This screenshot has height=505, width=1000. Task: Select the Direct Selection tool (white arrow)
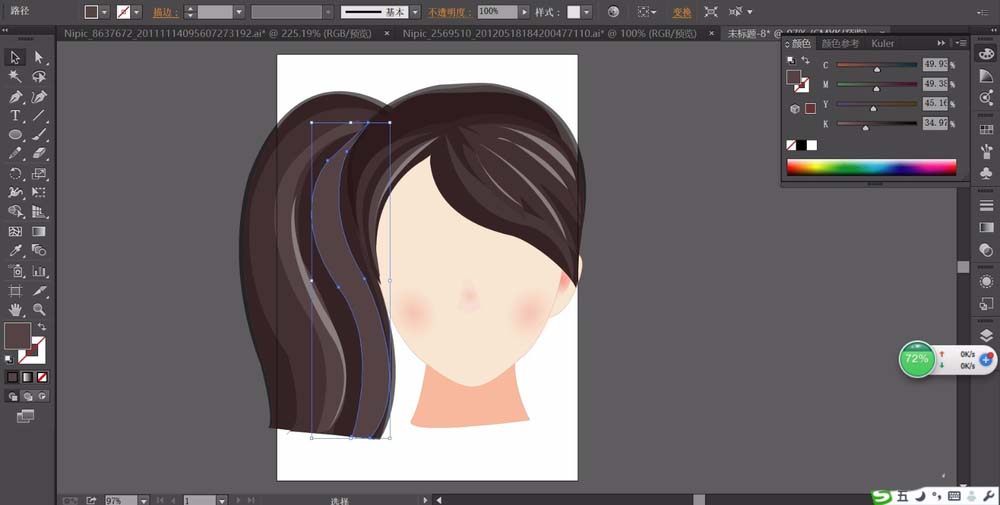tap(40, 58)
